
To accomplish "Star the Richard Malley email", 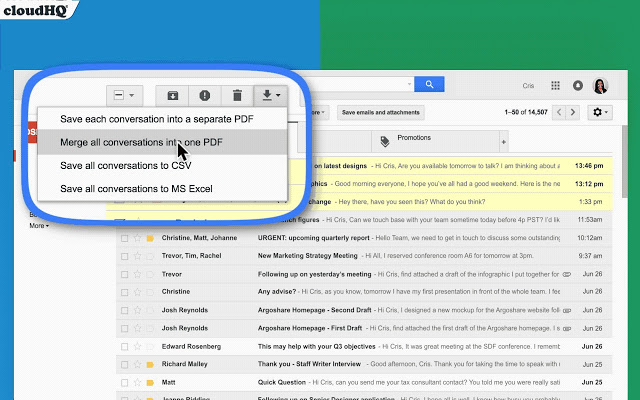I will [x=138, y=364].
